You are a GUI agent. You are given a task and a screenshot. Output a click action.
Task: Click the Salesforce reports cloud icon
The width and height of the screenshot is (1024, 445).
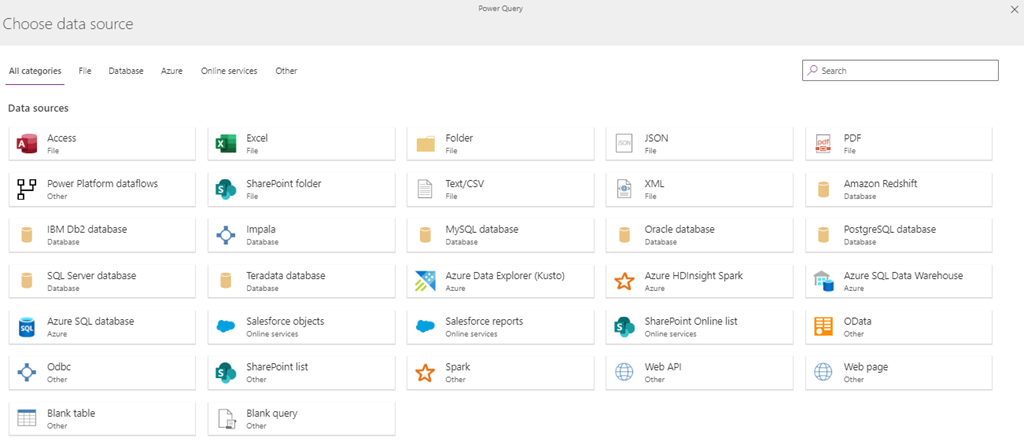click(425, 327)
